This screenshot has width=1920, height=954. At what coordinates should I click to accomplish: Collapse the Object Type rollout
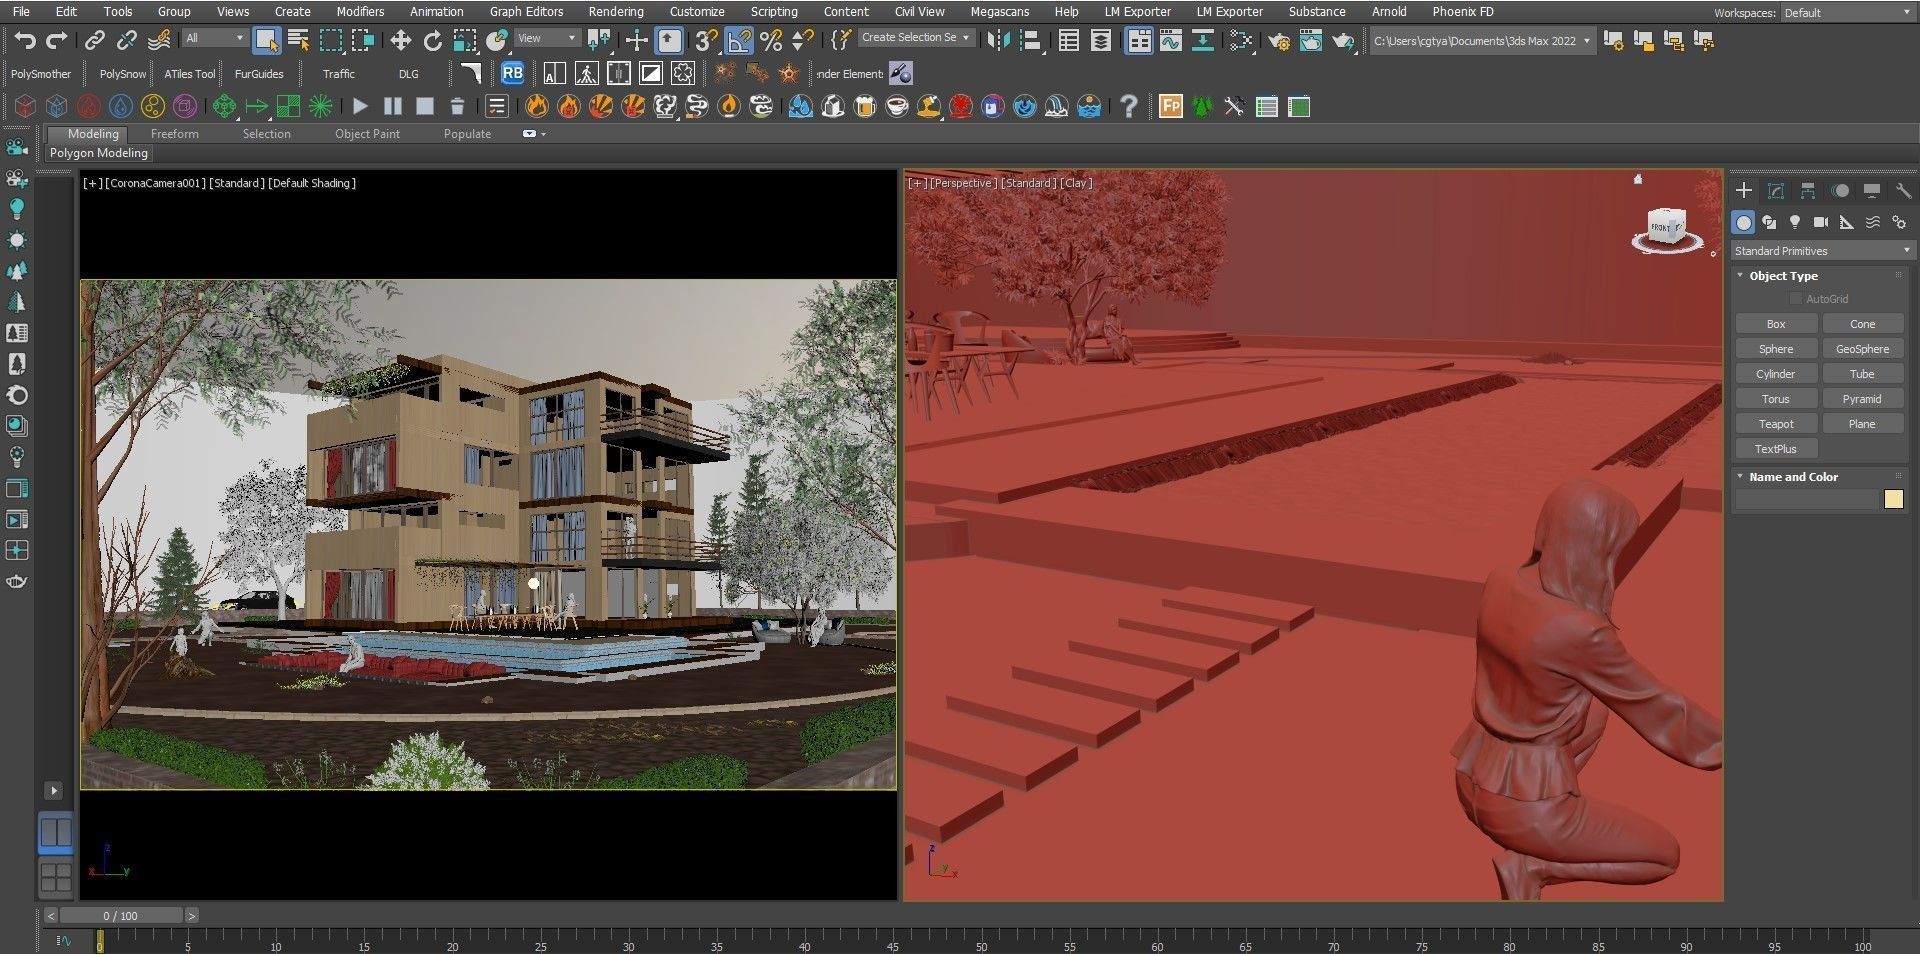coord(1784,275)
